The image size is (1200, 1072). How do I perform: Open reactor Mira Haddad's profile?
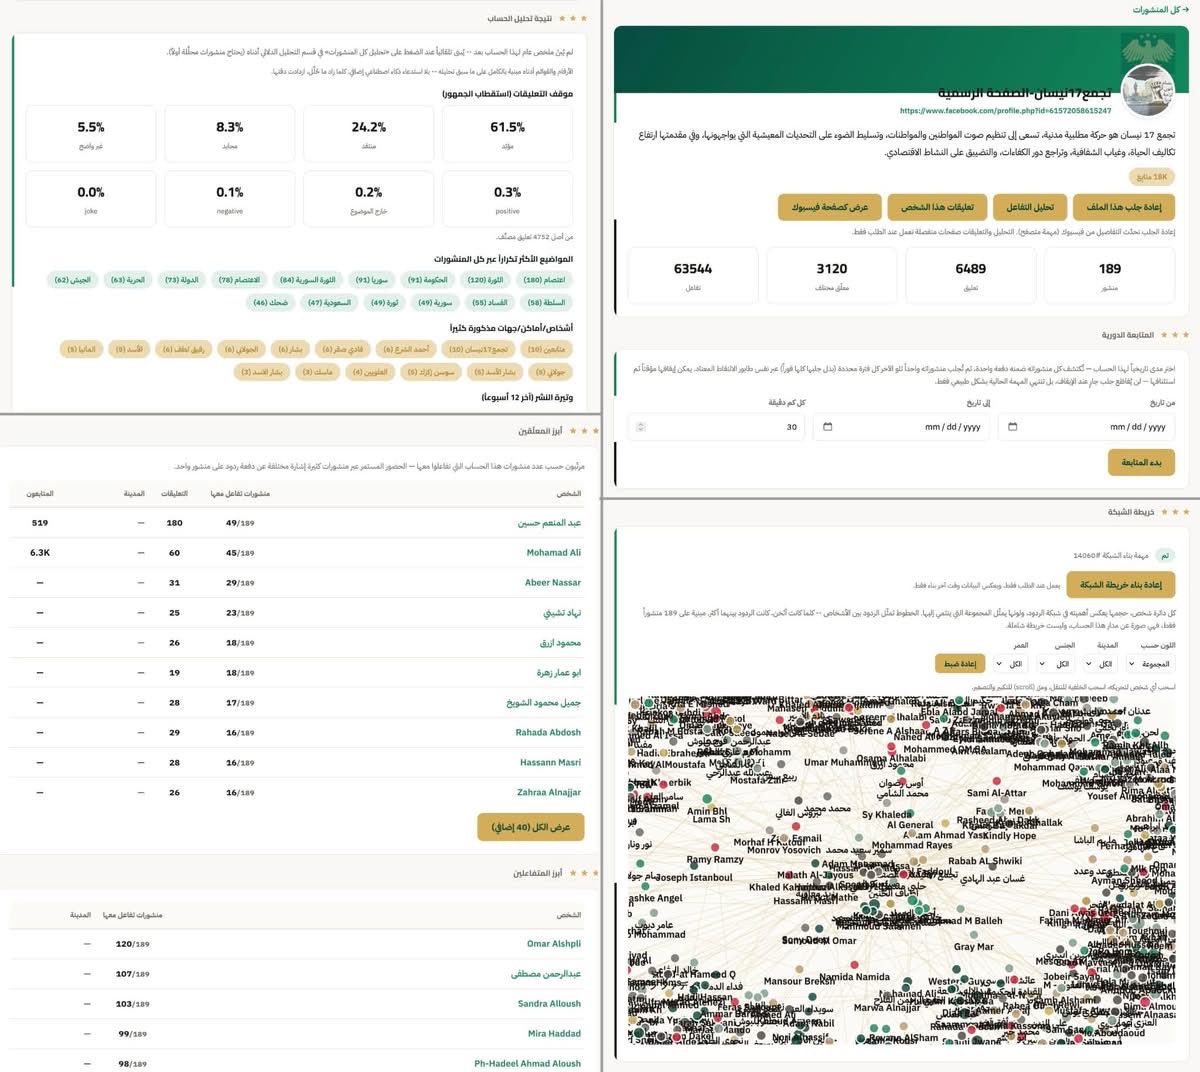pyautogui.click(x=554, y=1034)
